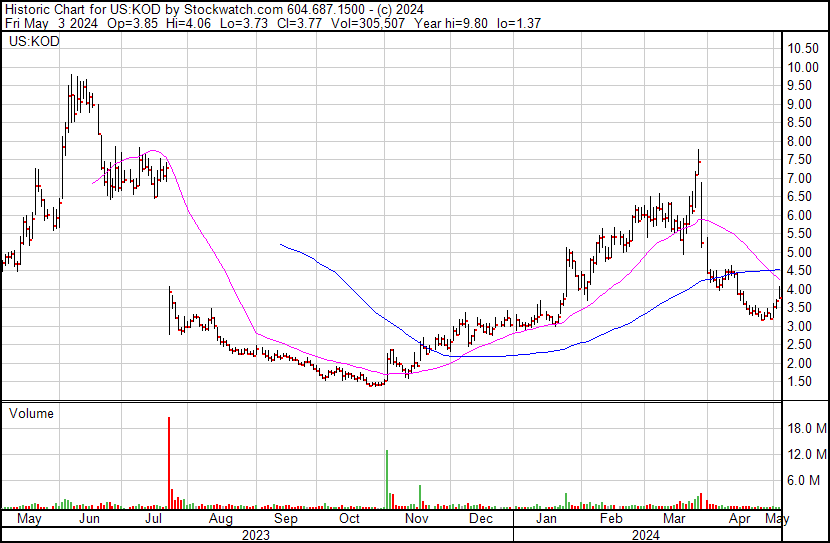Viewport: 830px width, 543px height.
Task: Click the Hi=4.06 value in header
Action: click(188, 23)
